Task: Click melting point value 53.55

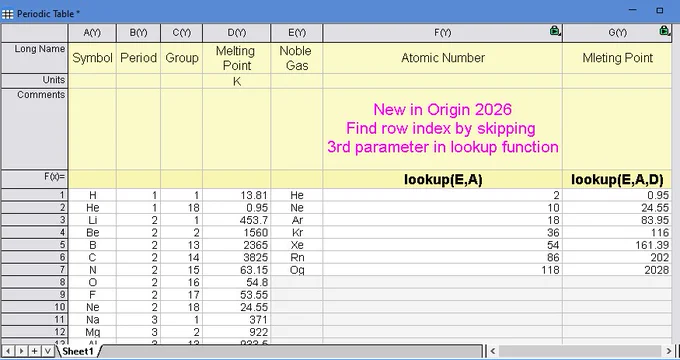Action: tap(236, 295)
